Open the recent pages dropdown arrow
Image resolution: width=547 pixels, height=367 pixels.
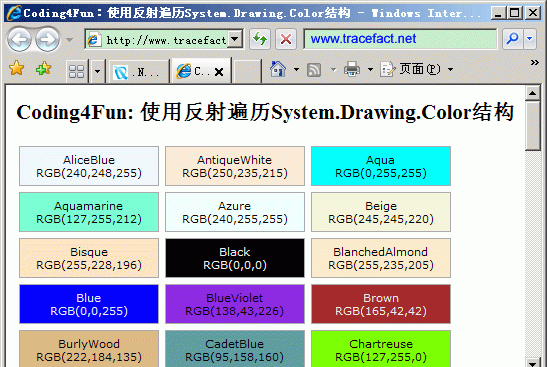[x=69, y=40]
